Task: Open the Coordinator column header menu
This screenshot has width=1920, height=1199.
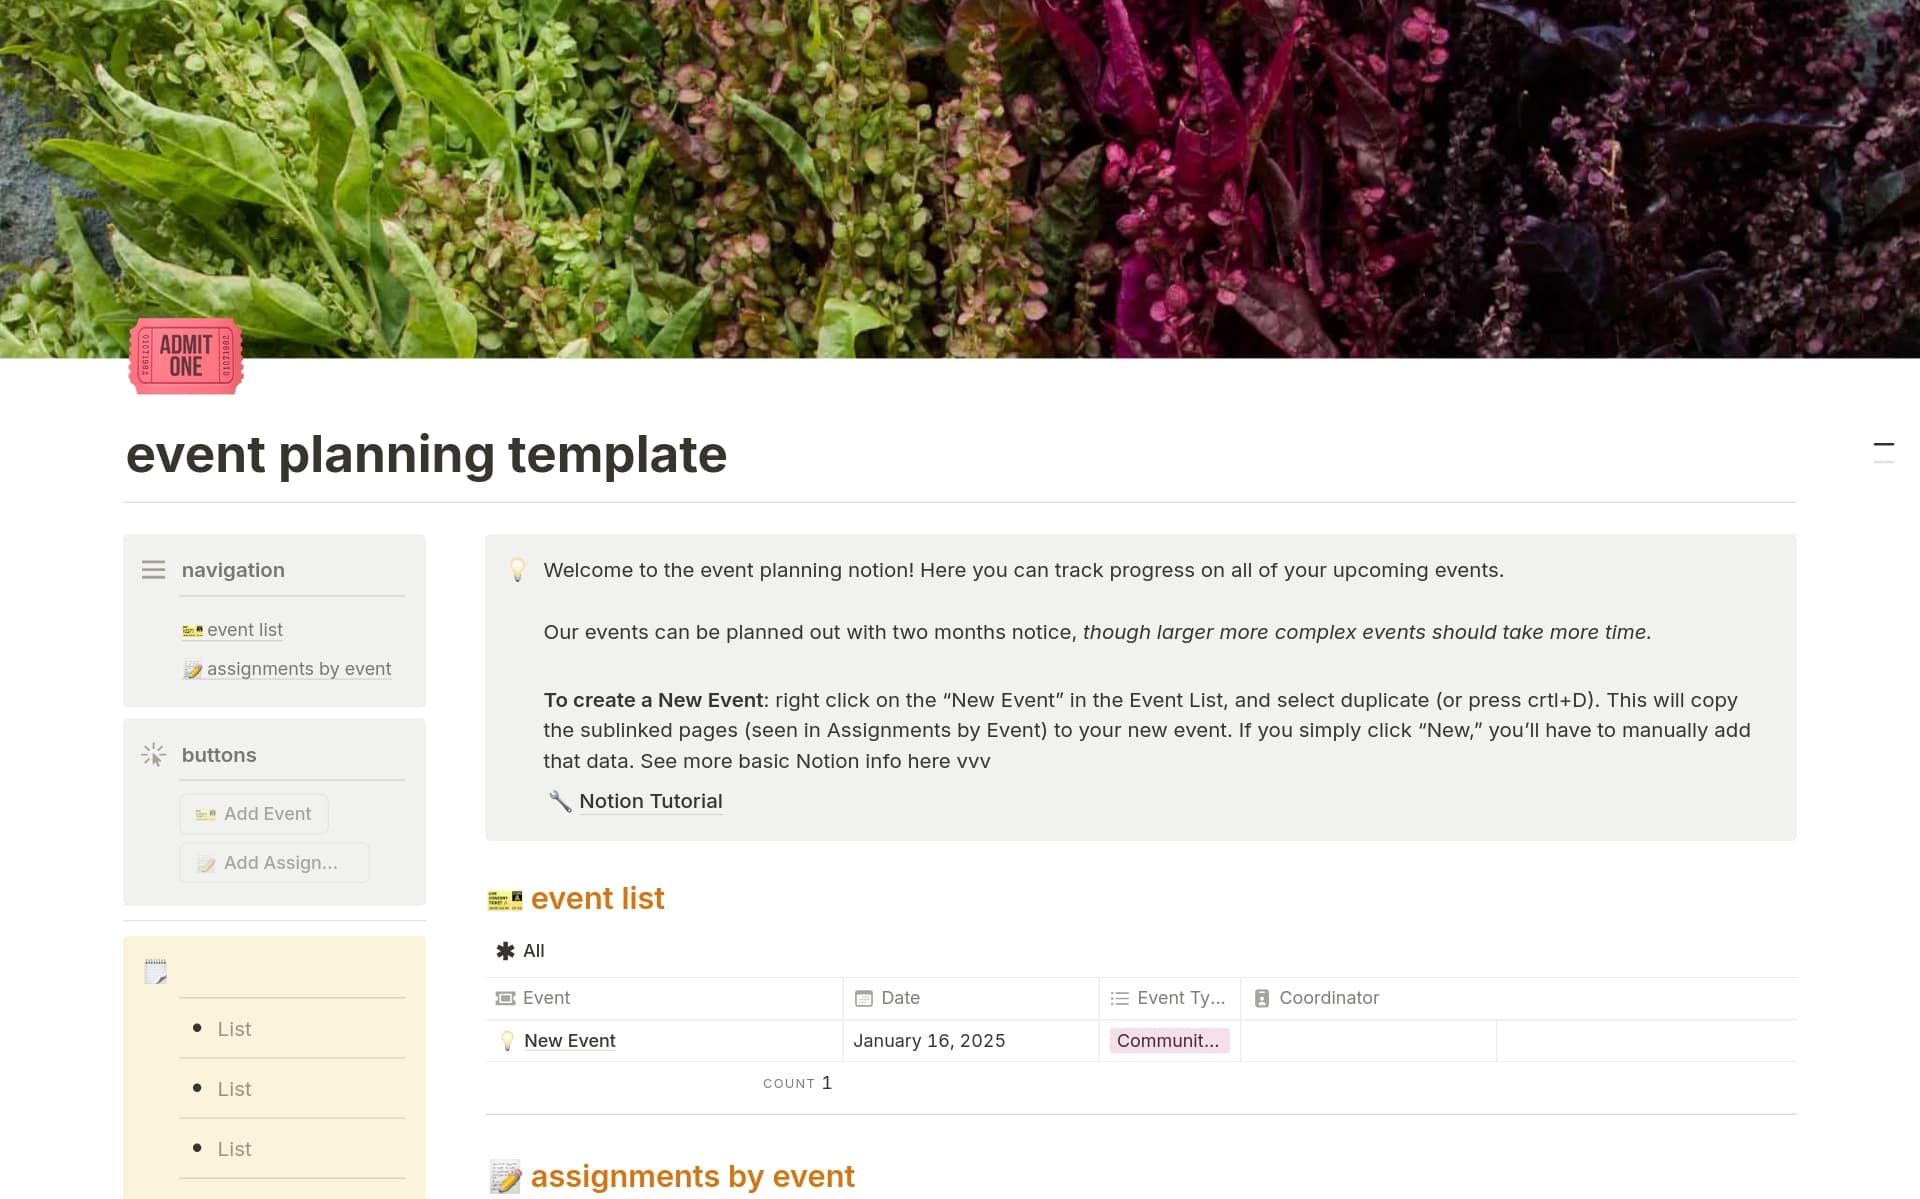Action: 1327,997
